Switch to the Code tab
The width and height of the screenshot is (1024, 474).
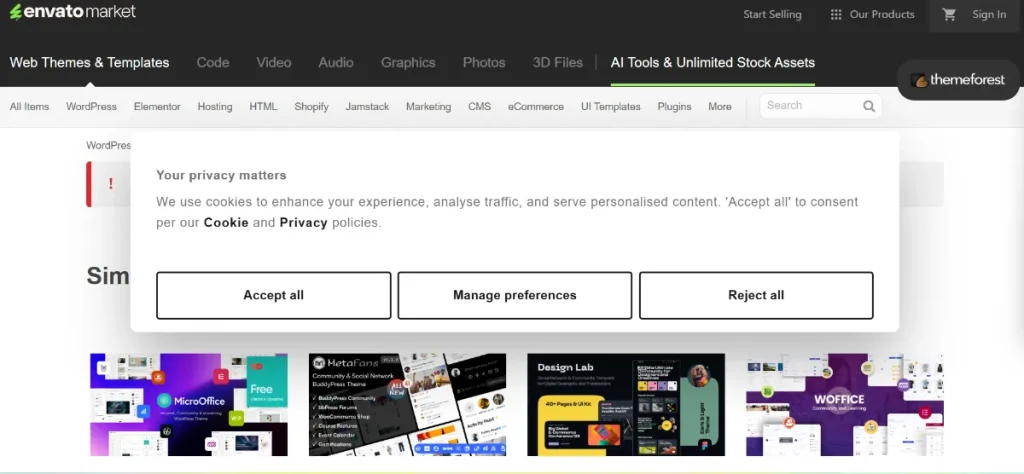coord(212,62)
